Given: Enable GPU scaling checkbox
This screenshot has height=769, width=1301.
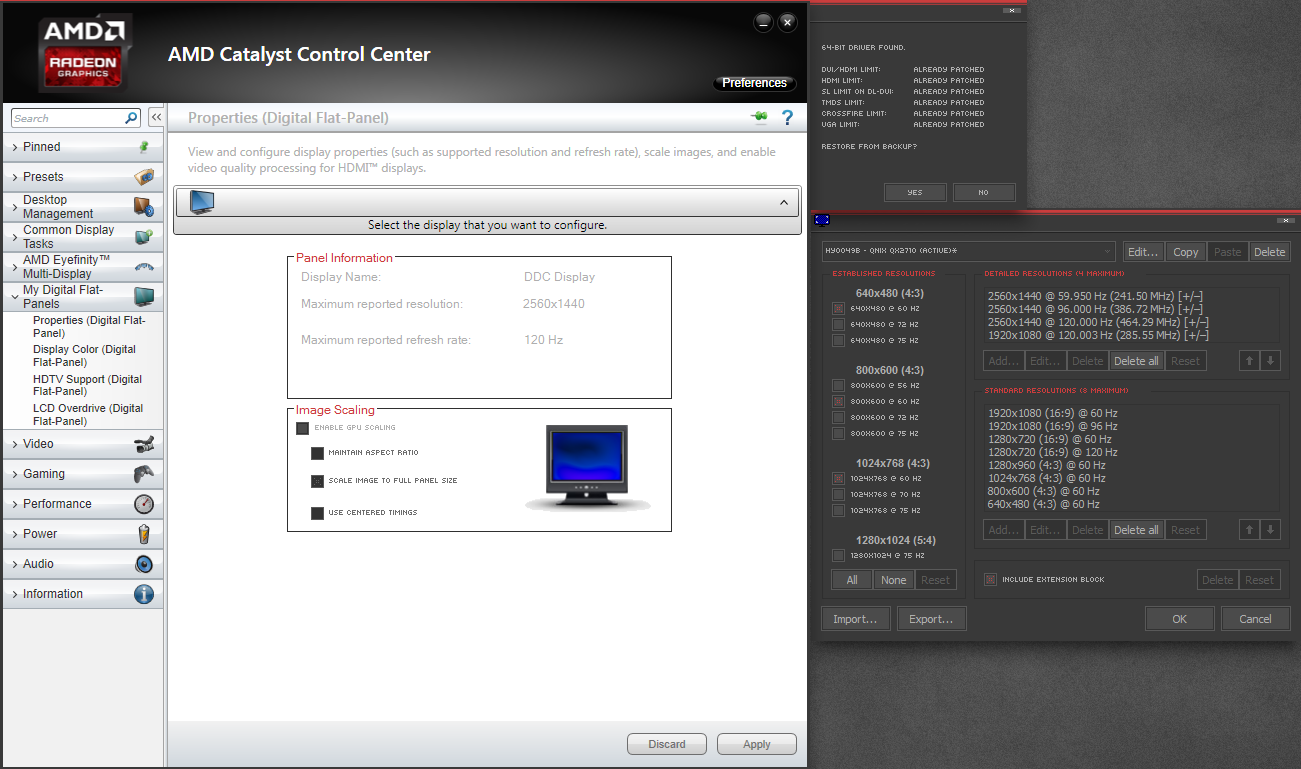Looking at the screenshot, I should (303, 428).
